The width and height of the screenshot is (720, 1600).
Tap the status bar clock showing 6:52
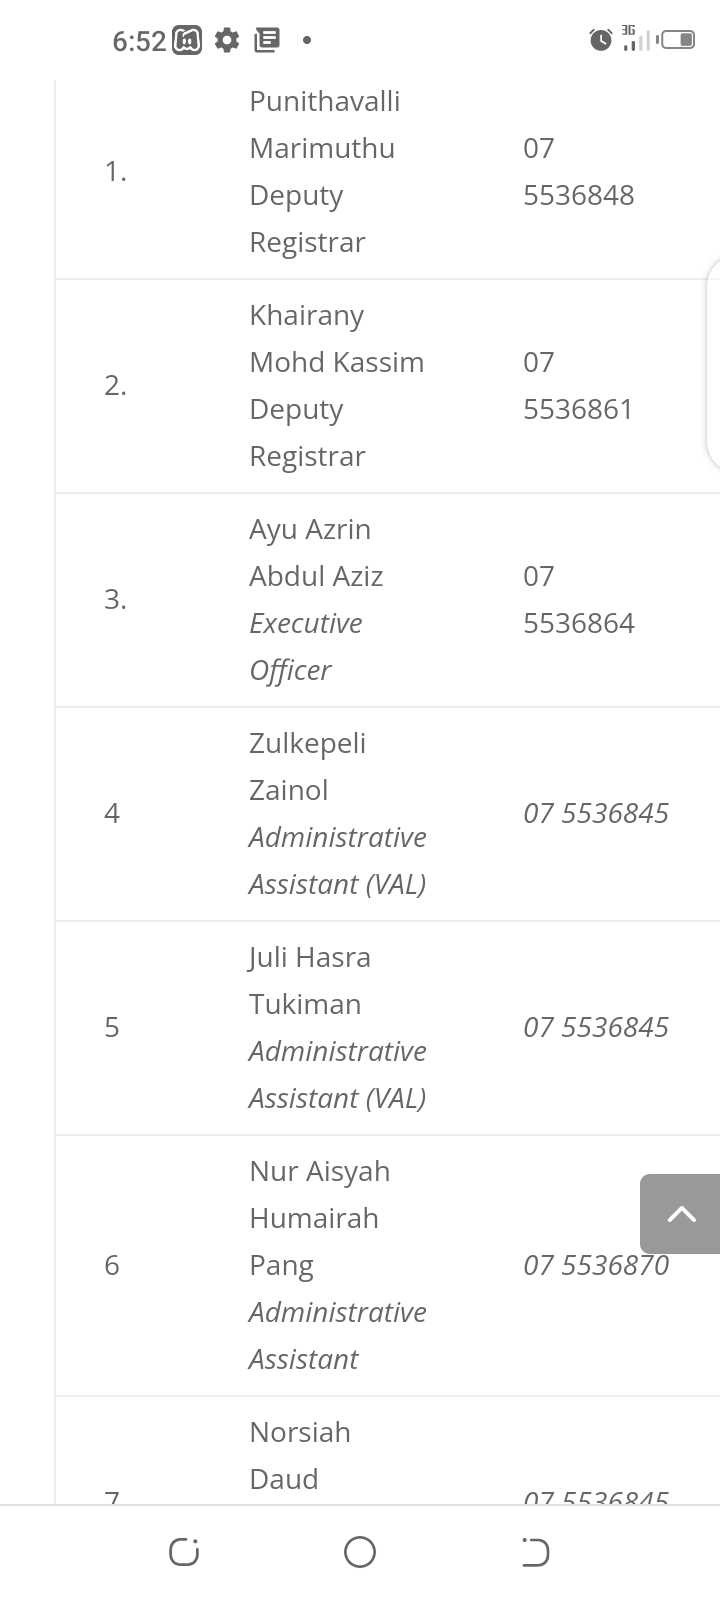coord(139,41)
